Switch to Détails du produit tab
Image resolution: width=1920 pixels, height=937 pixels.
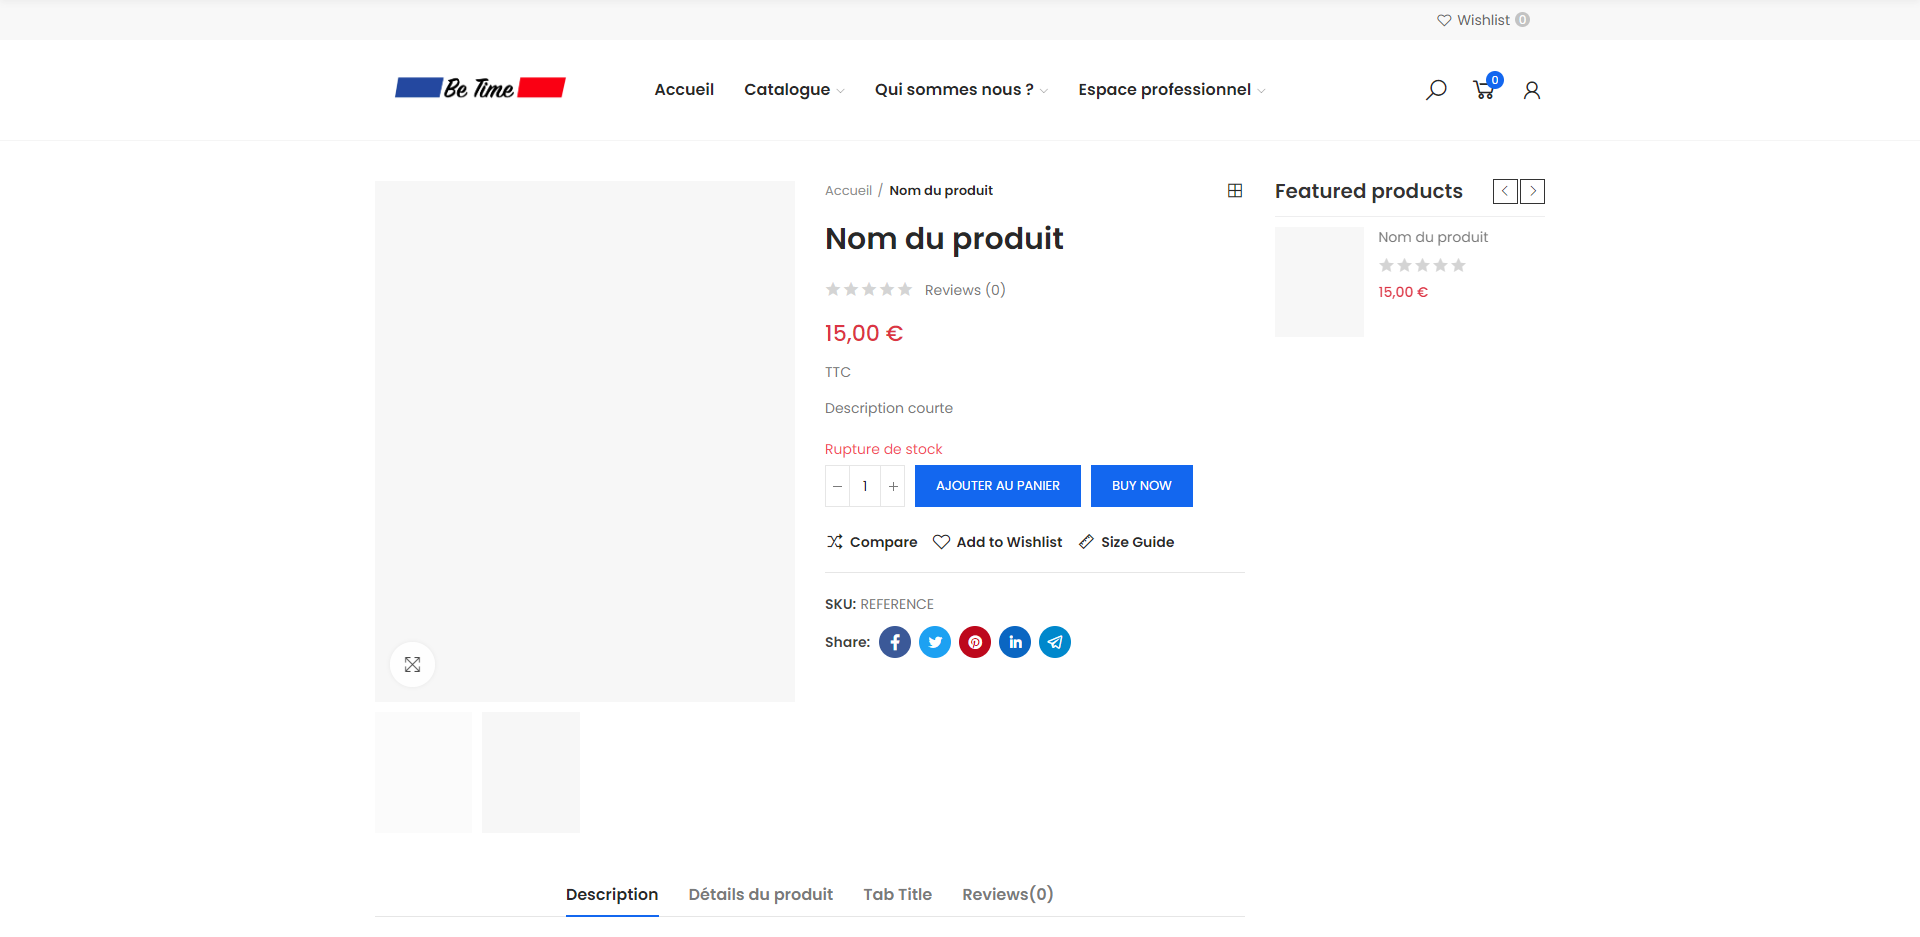pos(761,894)
